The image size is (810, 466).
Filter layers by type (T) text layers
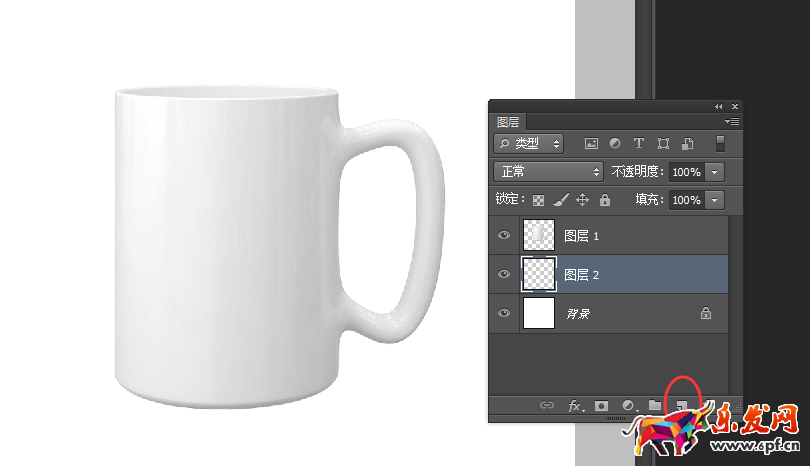[639, 144]
